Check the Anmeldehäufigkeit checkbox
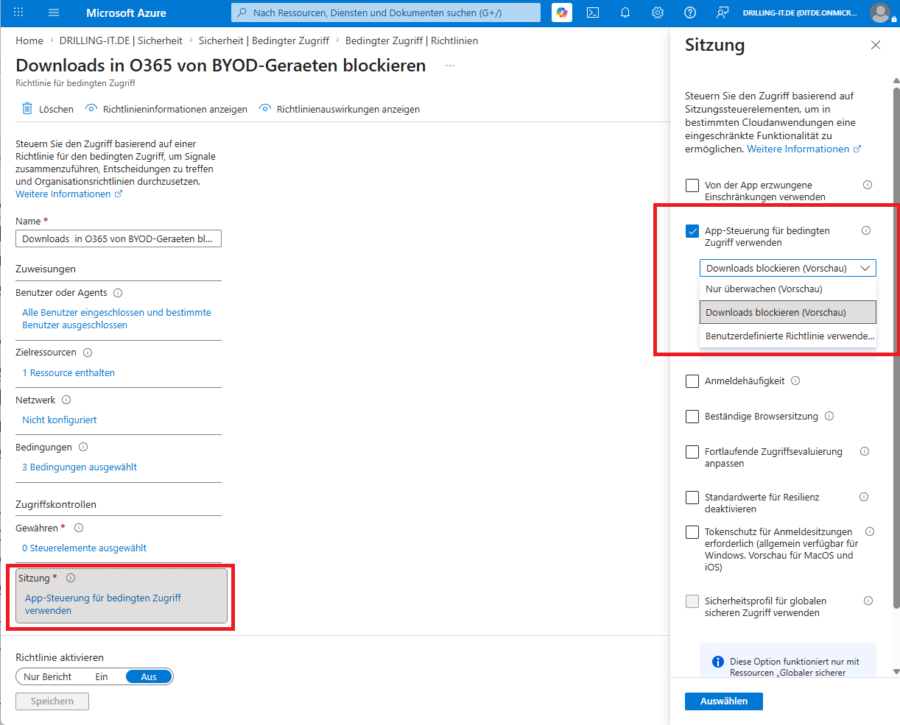 tap(692, 381)
